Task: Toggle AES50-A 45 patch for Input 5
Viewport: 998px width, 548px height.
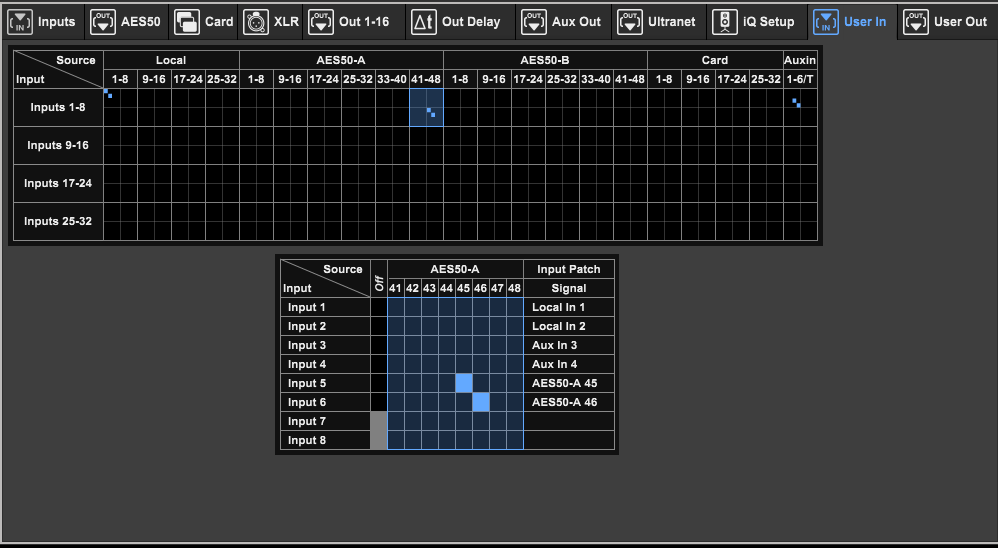Action: pyautogui.click(x=464, y=383)
